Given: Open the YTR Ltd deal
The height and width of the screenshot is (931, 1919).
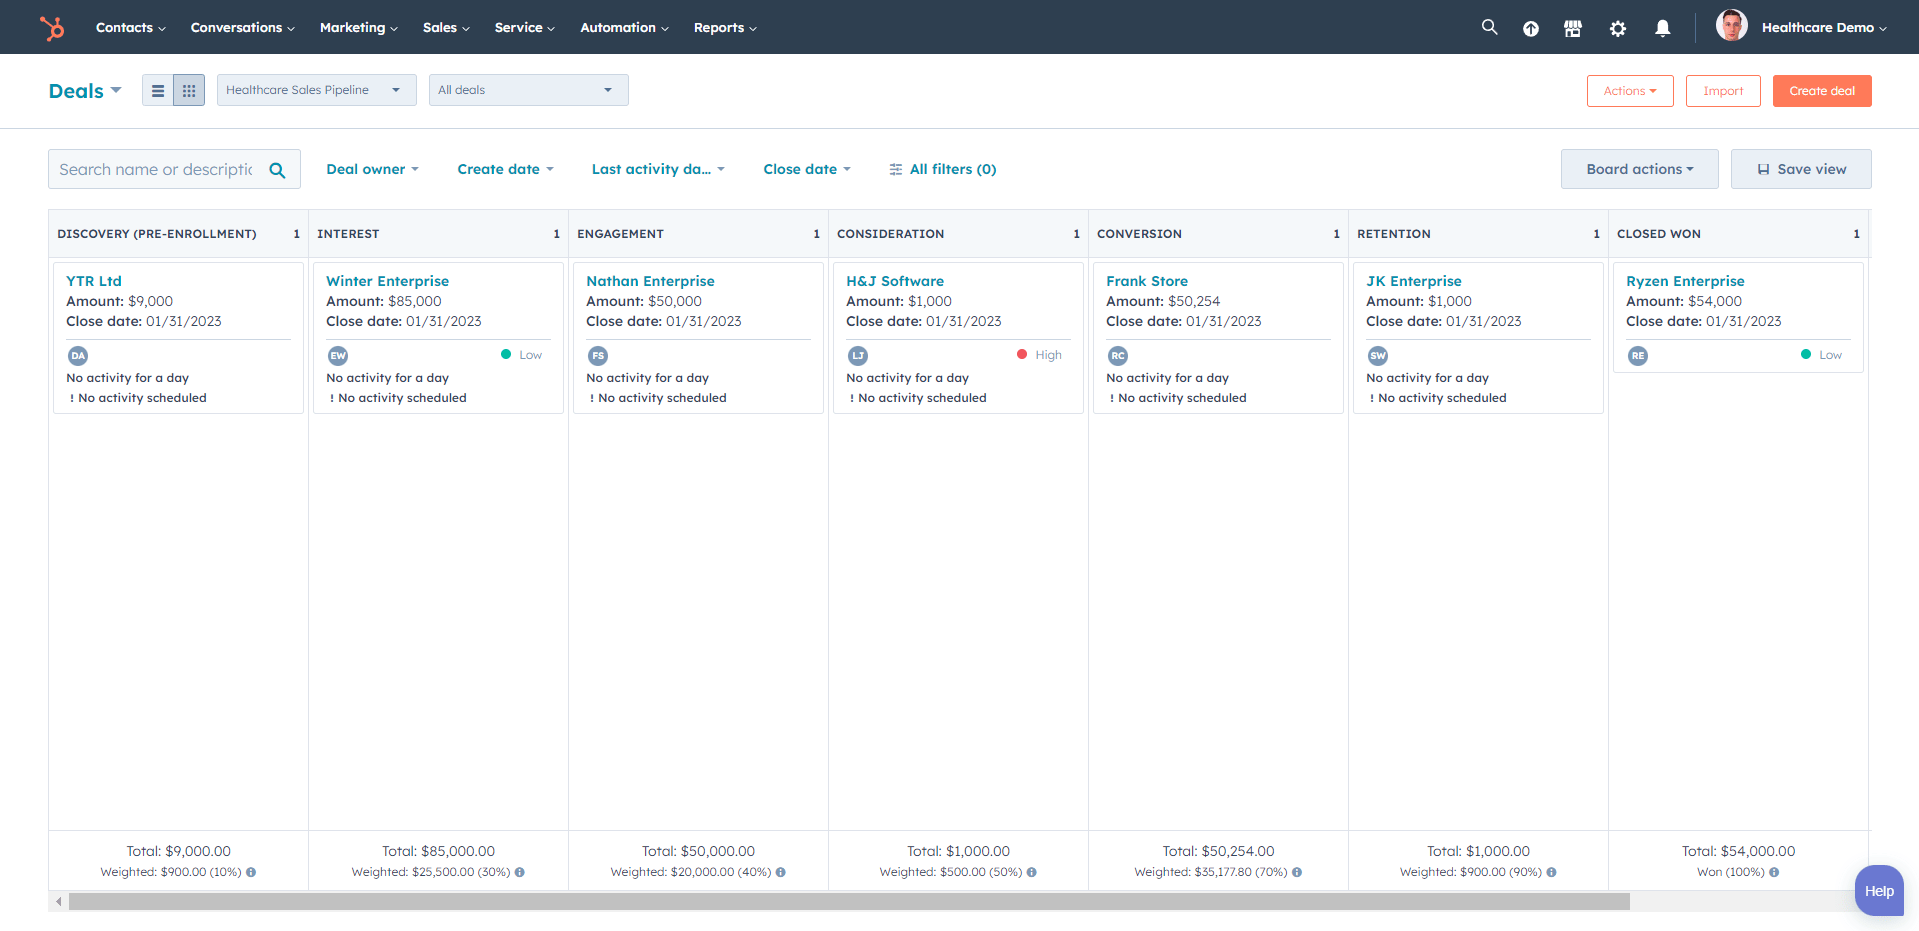Looking at the screenshot, I should click(94, 281).
